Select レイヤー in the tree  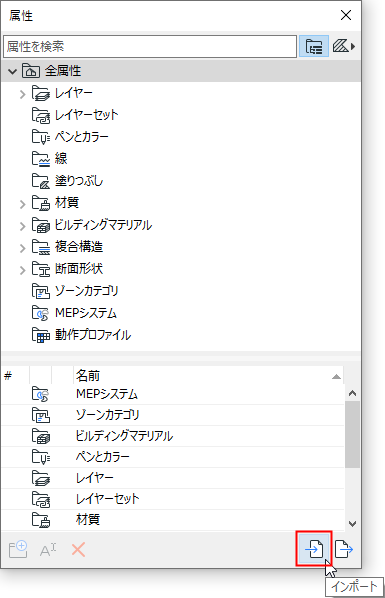point(74,93)
